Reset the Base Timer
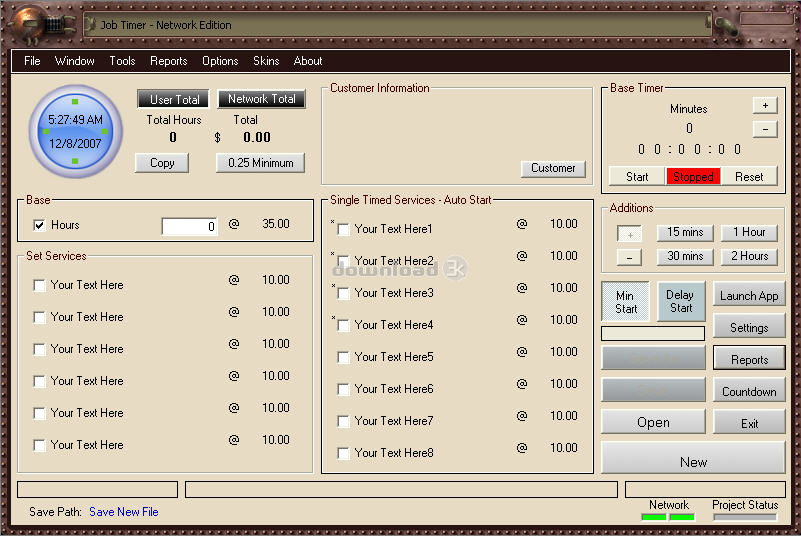801x536 pixels. [x=749, y=176]
